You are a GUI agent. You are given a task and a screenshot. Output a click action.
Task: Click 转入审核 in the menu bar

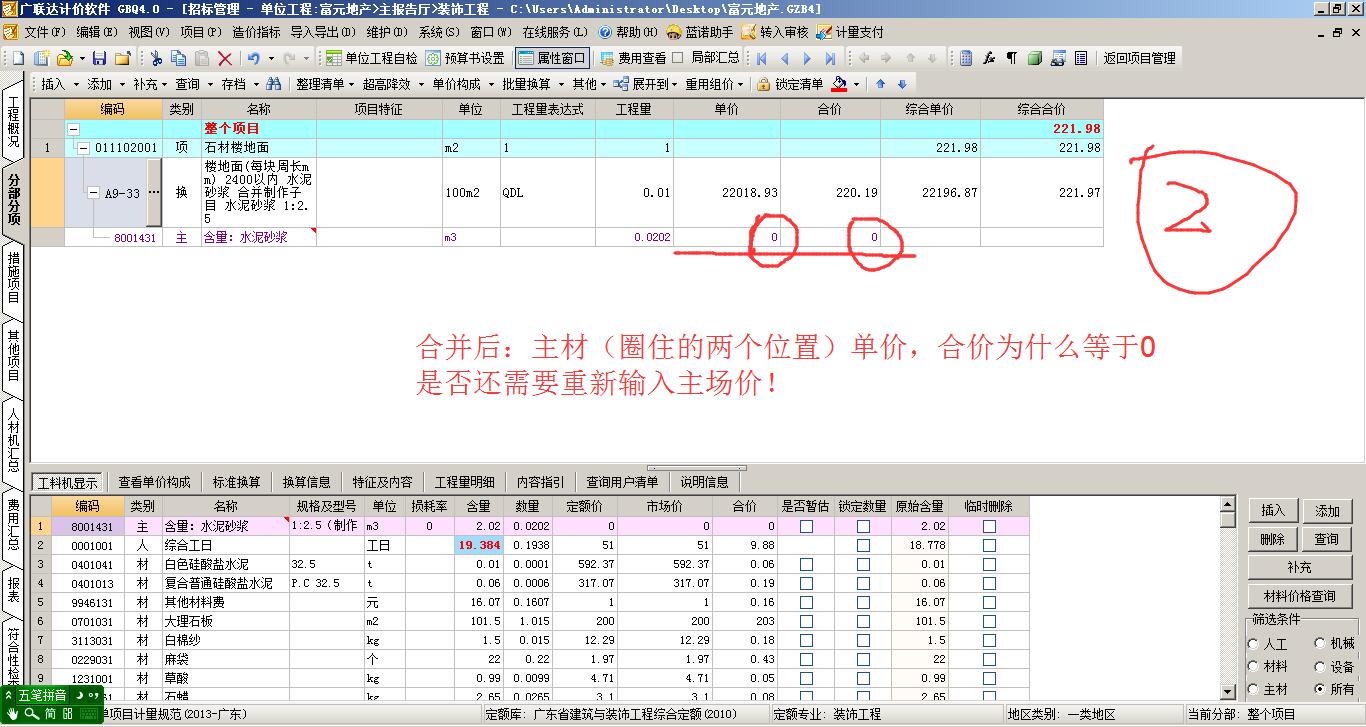pyautogui.click(x=774, y=32)
